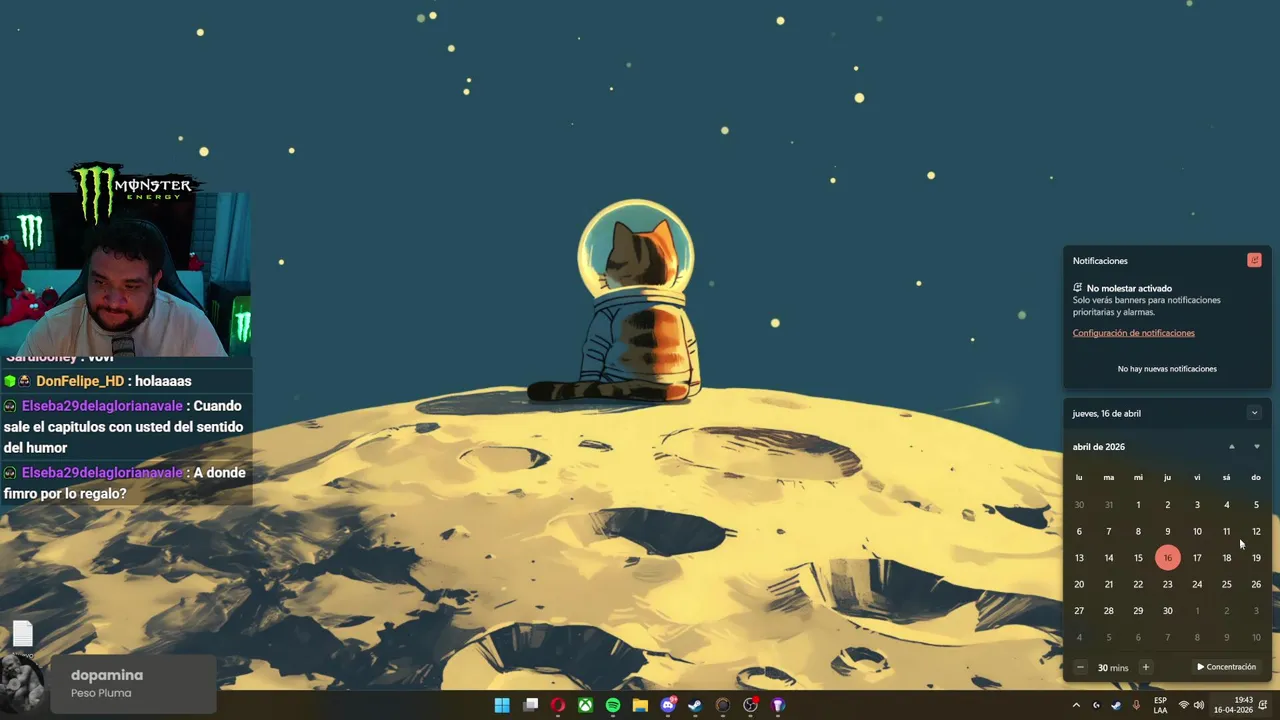Click dark circular app icon between Steam and OBS
Viewport: 1280px width, 720px height.
pos(723,705)
